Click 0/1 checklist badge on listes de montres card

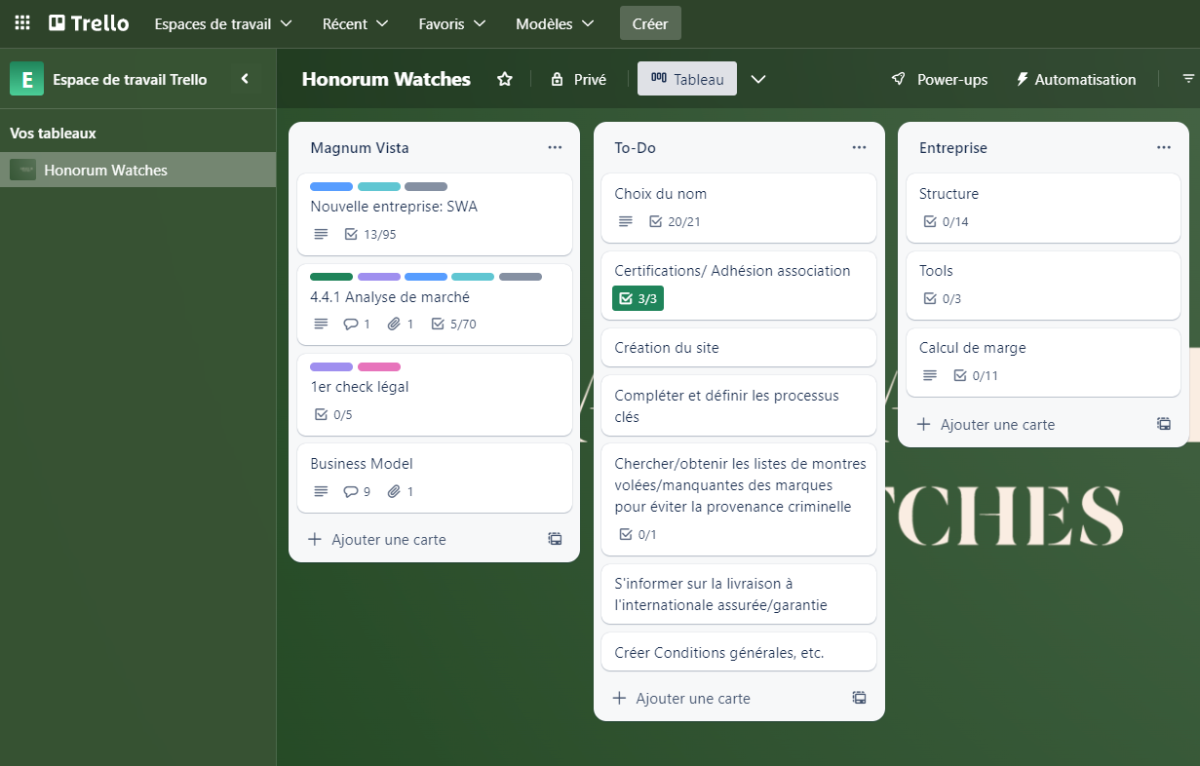[638, 534]
